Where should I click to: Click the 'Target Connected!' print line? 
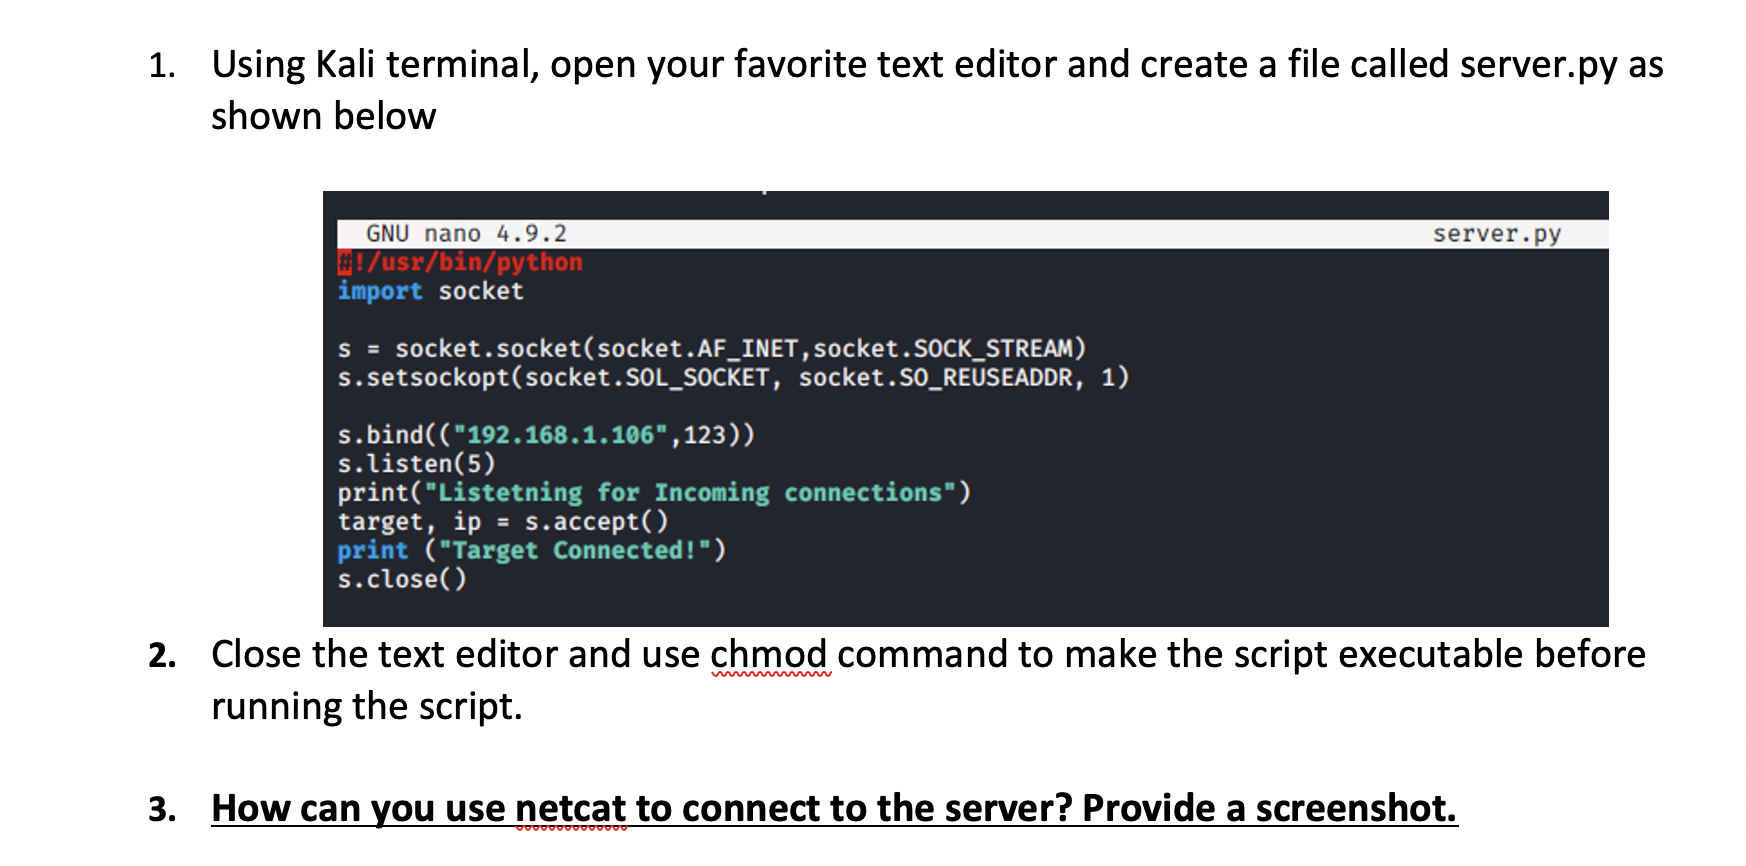click(x=532, y=551)
